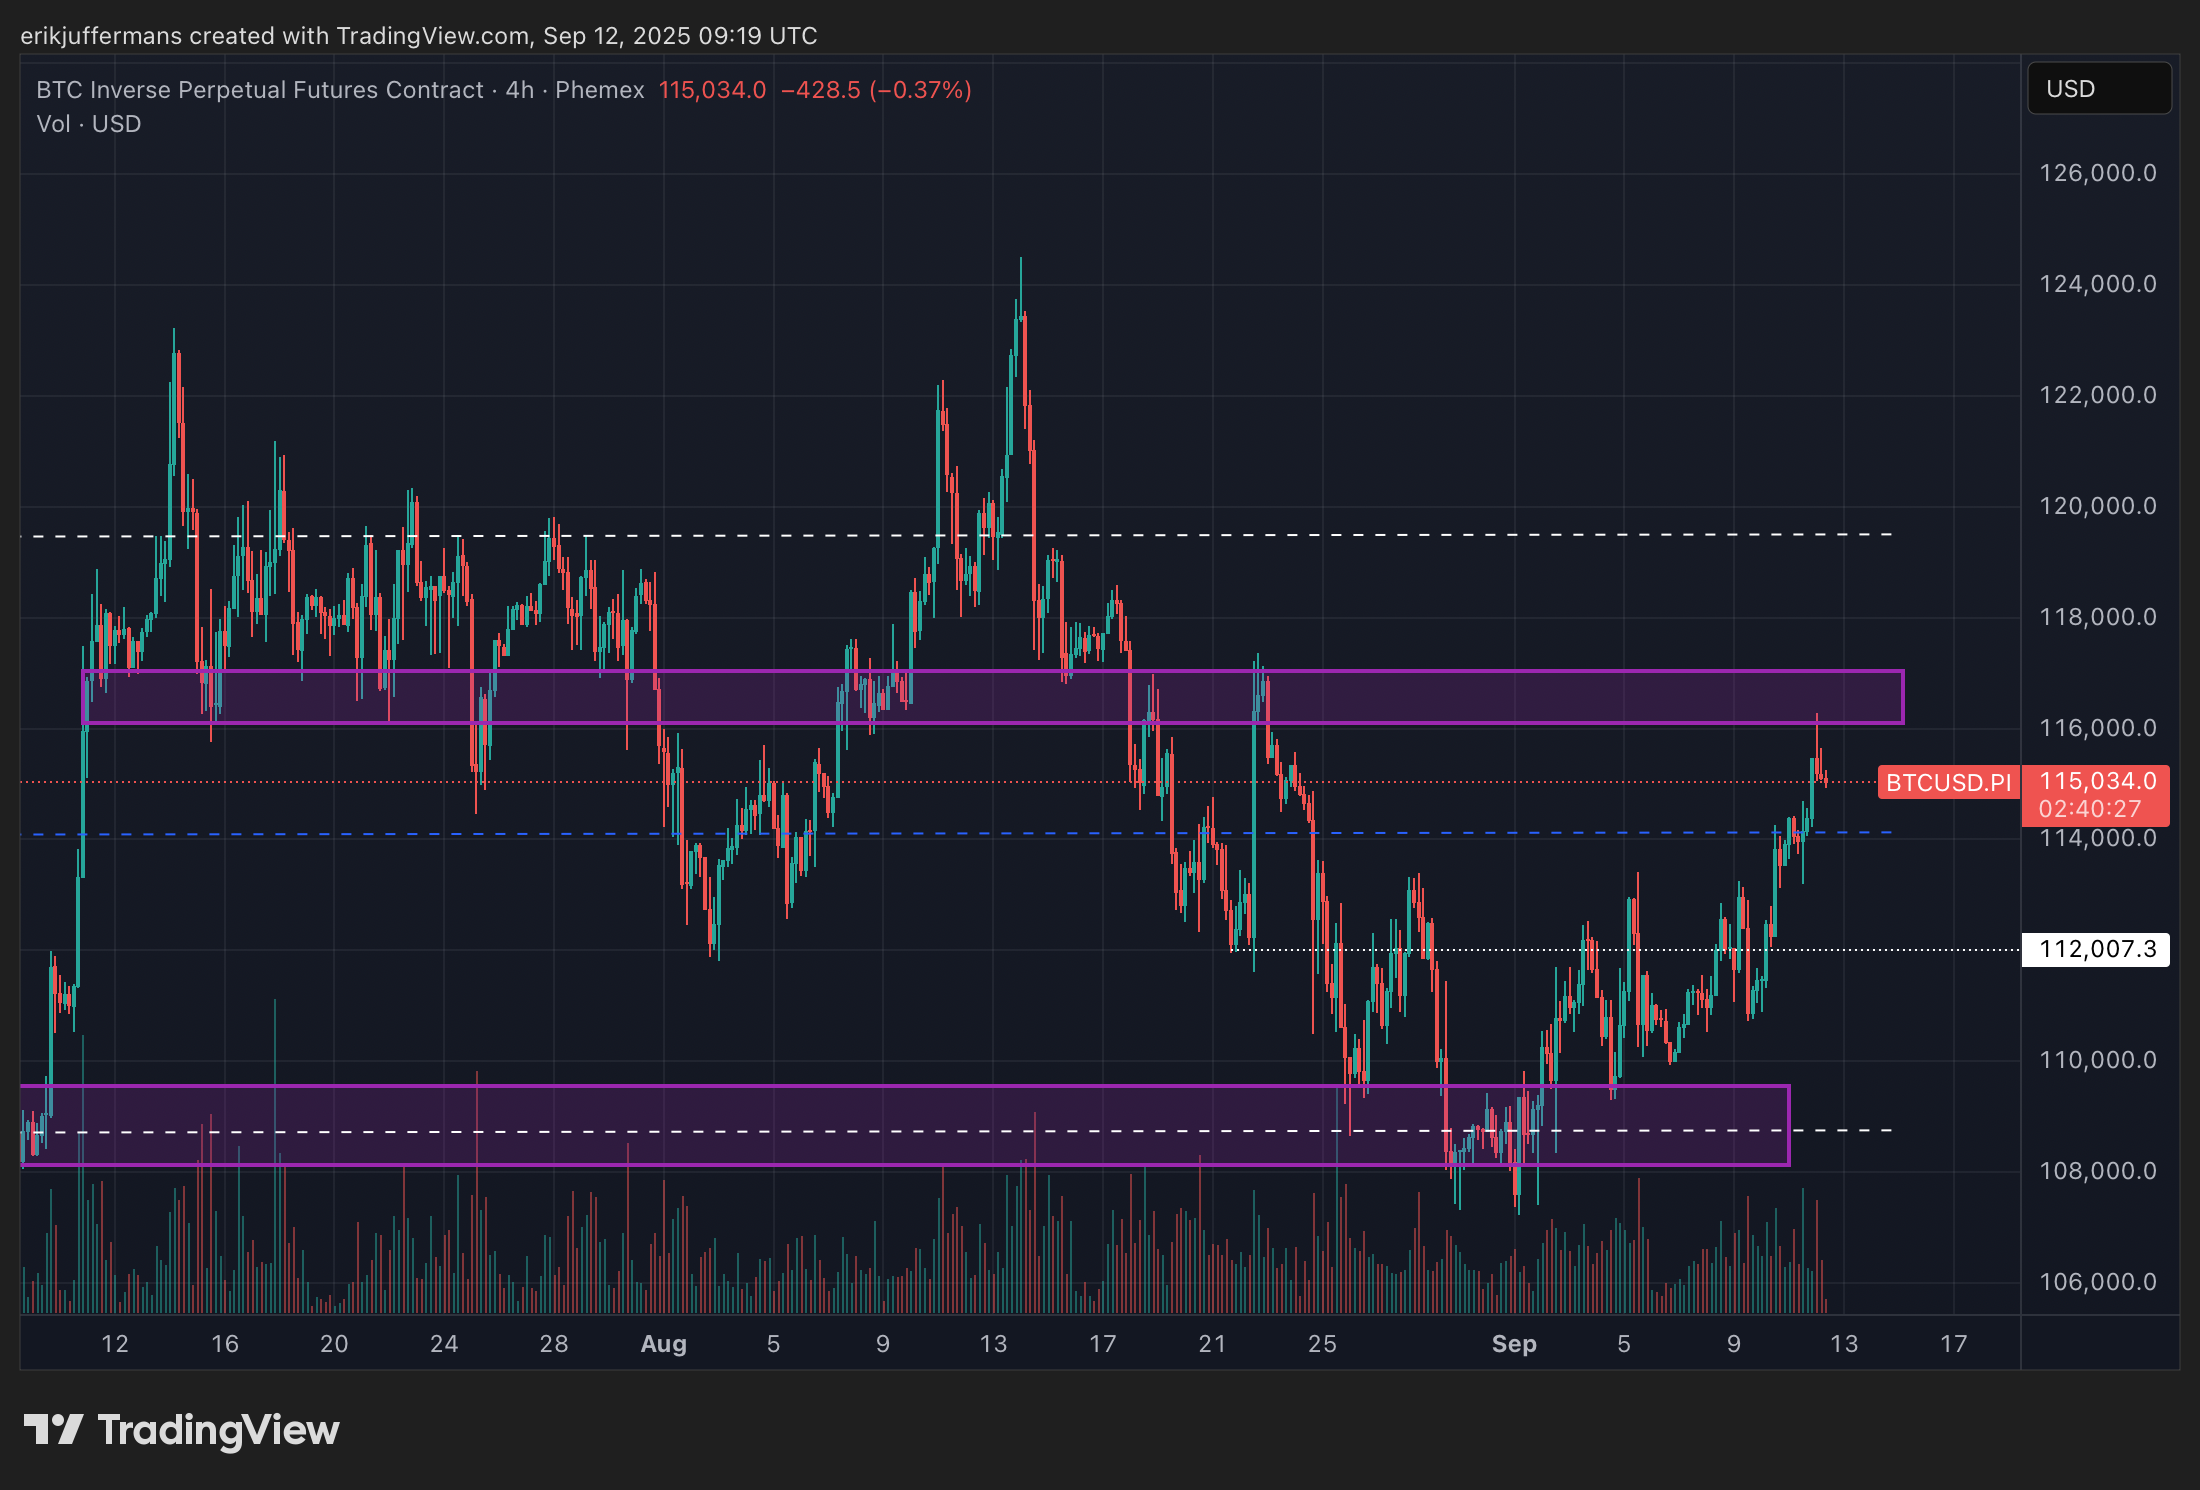
Task: Click the 112,007.3 white price label
Action: (x=2096, y=949)
